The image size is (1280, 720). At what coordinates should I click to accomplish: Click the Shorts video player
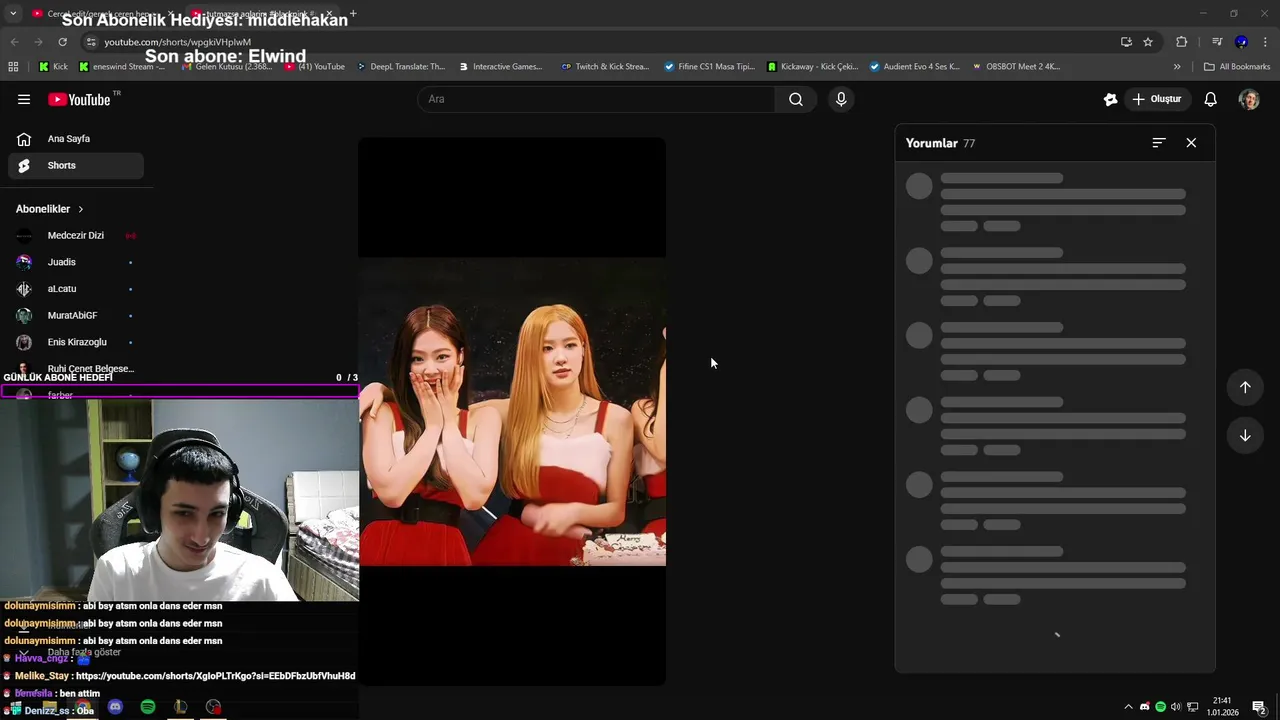pyautogui.click(x=512, y=411)
